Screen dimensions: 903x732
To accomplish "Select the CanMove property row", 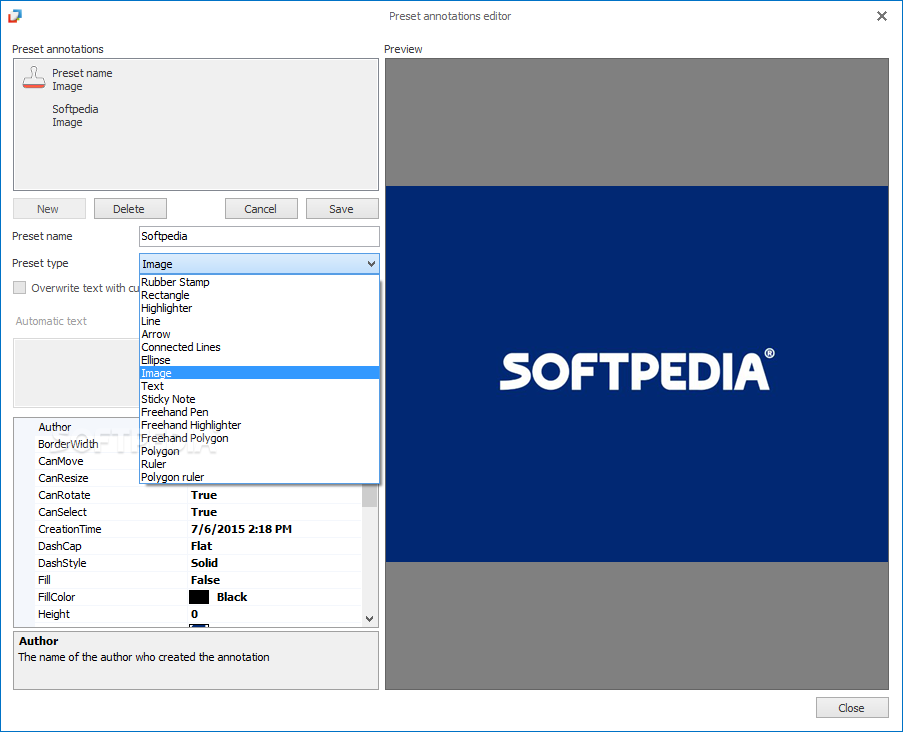I will tap(86, 461).
